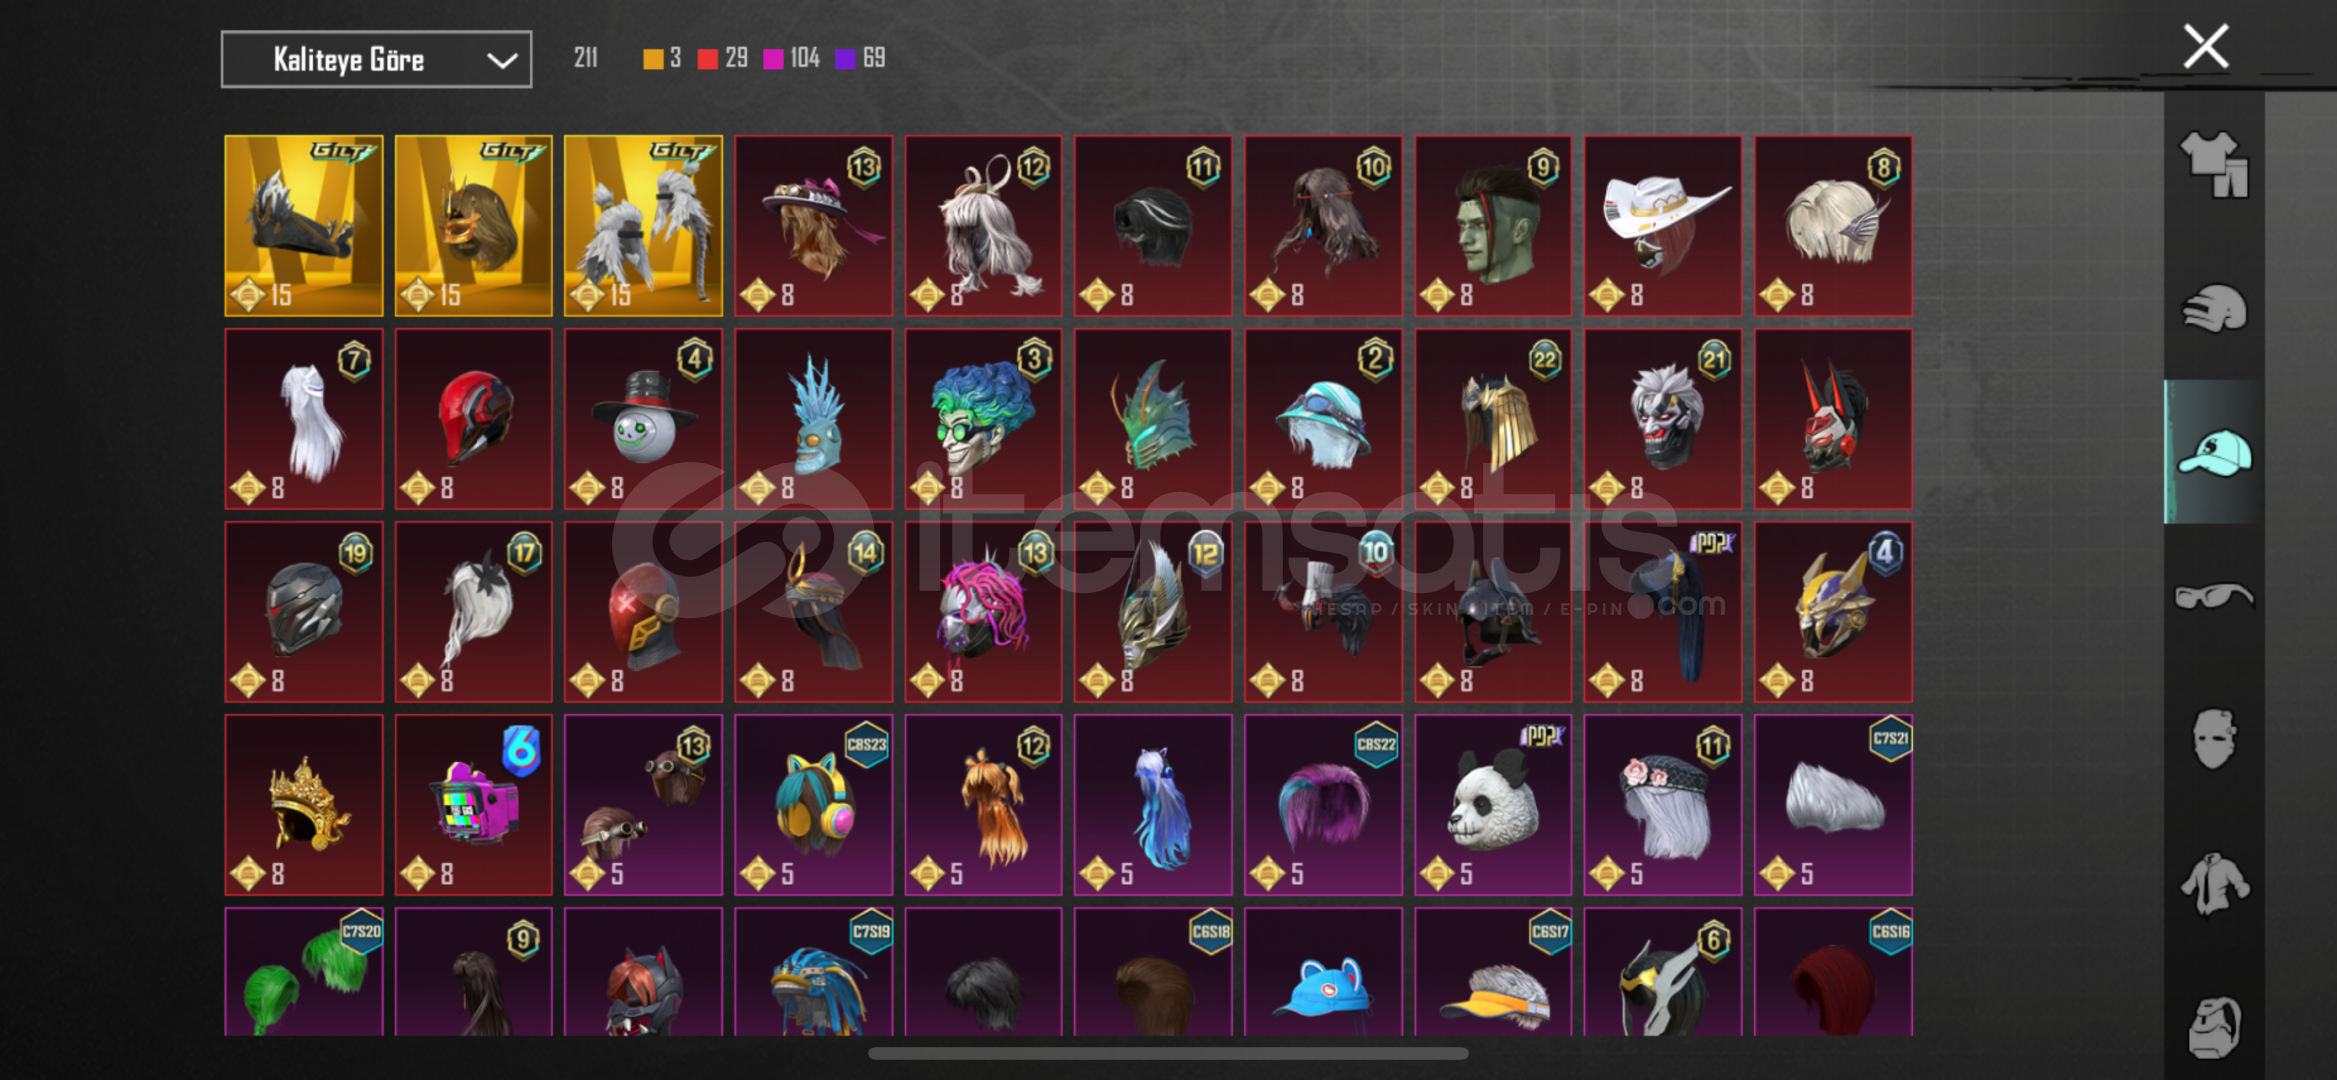Click the horizontal scrollbar at bottom
Image resolution: width=2337 pixels, height=1080 pixels.
tap(1168, 1053)
